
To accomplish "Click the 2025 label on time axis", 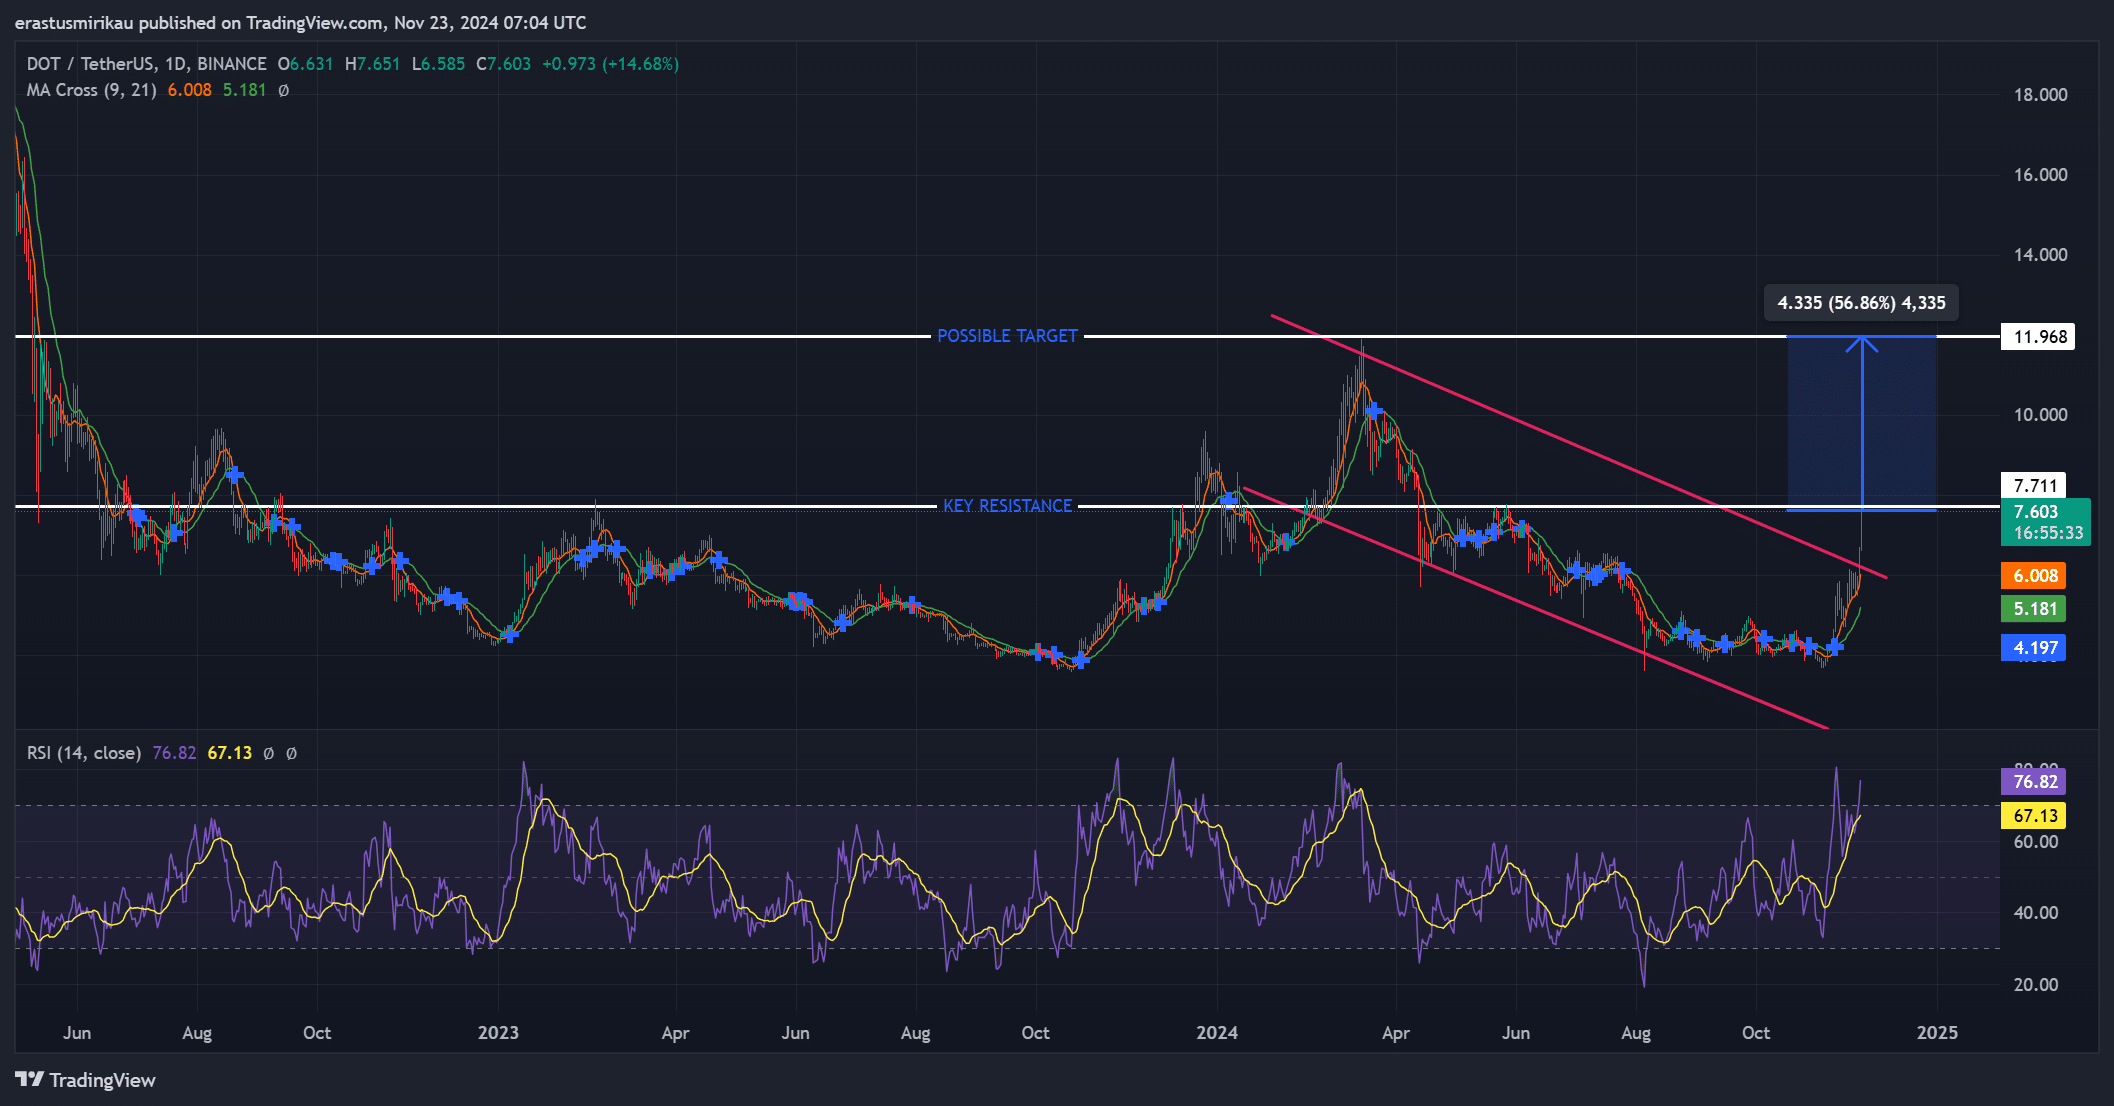I will pyautogui.click(x=1937, y=1032).
